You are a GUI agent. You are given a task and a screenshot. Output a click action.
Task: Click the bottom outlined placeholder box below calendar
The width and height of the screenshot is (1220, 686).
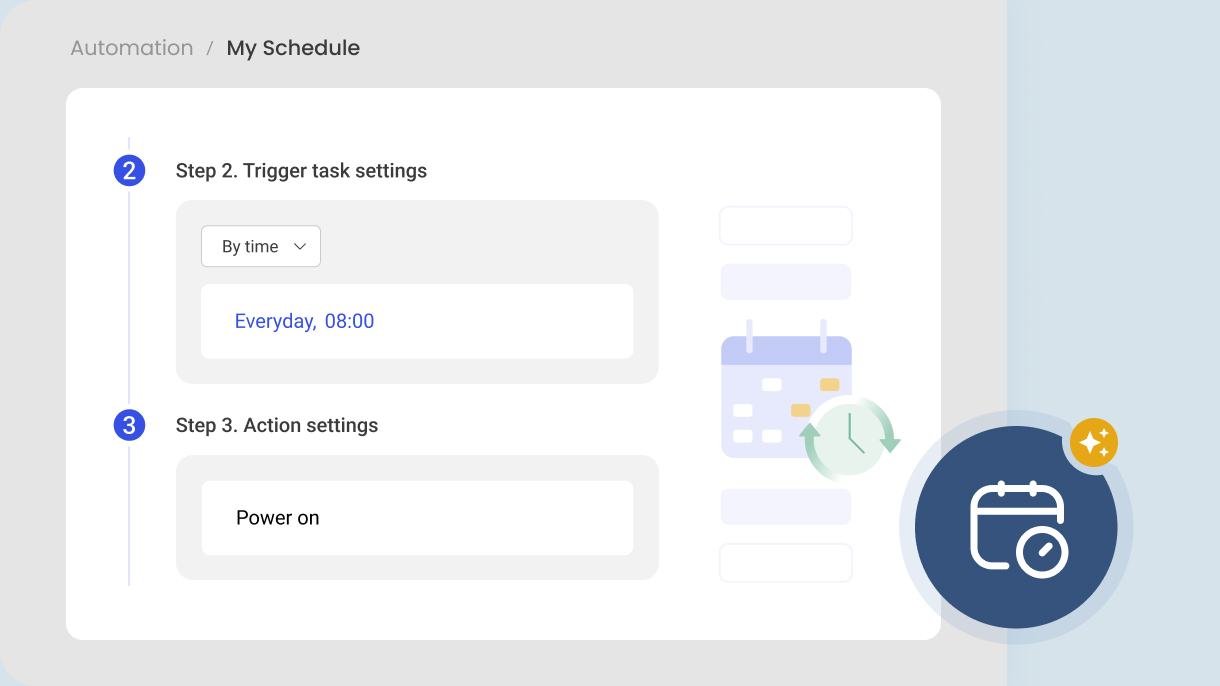pos(786,563)
